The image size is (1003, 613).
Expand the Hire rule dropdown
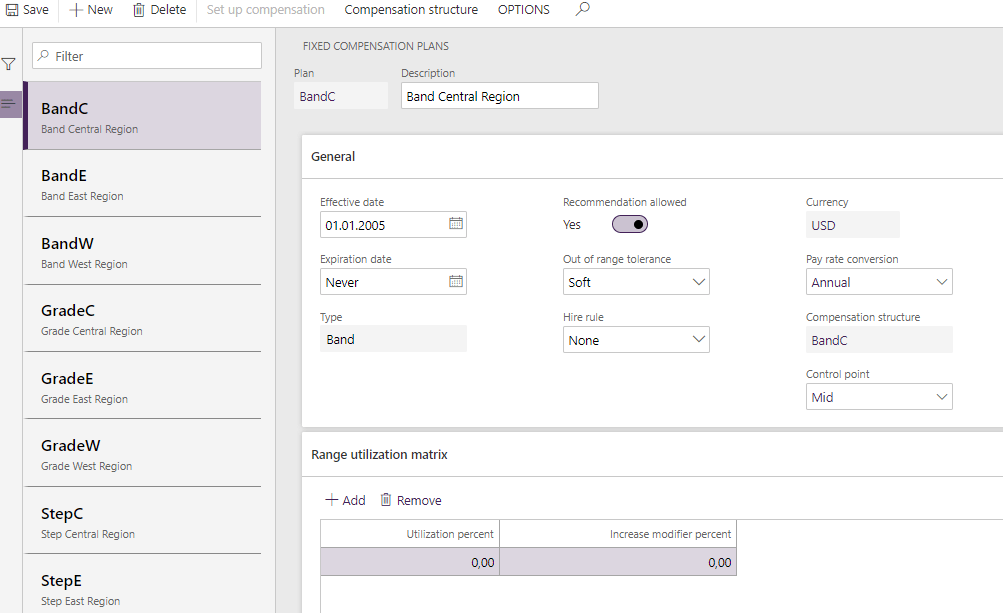[699, 340]
